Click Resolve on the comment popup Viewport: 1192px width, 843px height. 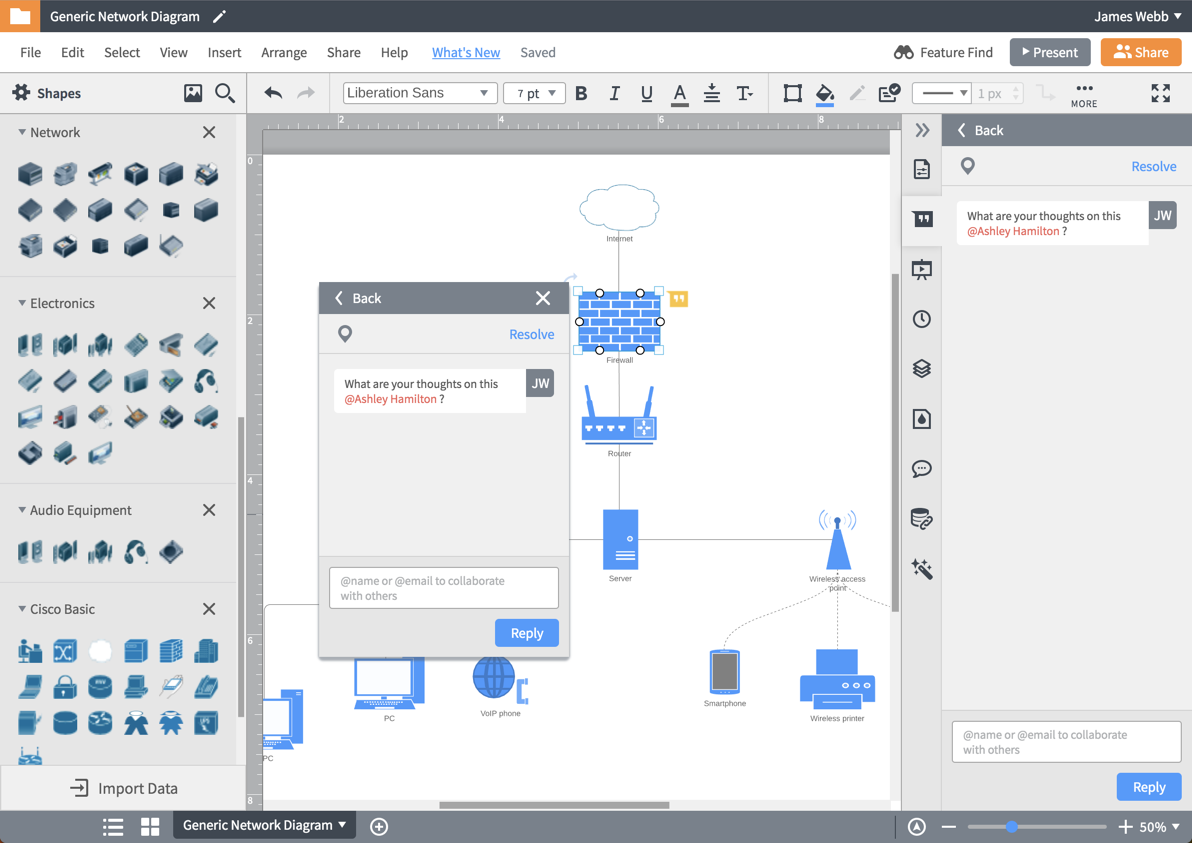click(531, 334)
